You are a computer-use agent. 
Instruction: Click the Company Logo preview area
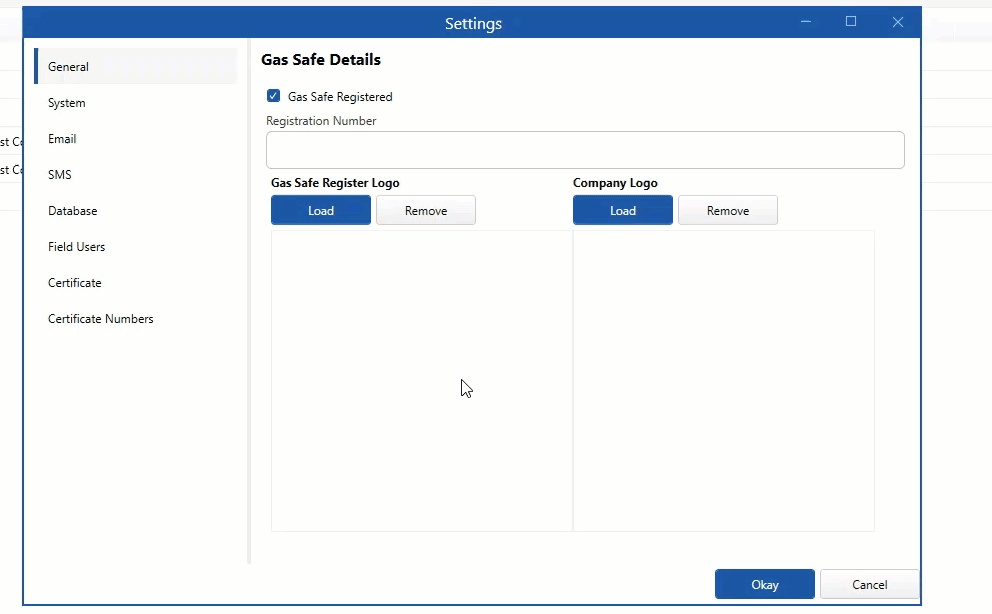(723, 380)
